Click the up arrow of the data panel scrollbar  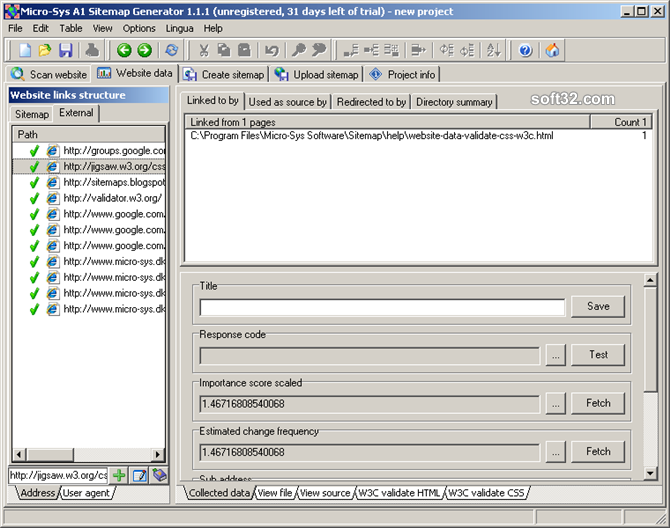(650, 281)
